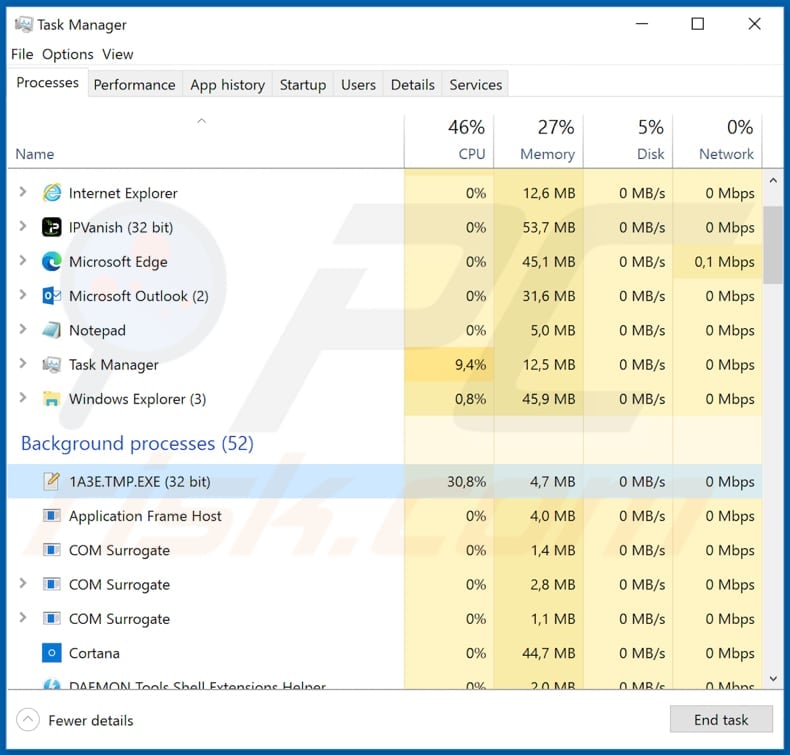Sort by the Name column header
790x755 pixels.
coord(206,140)
